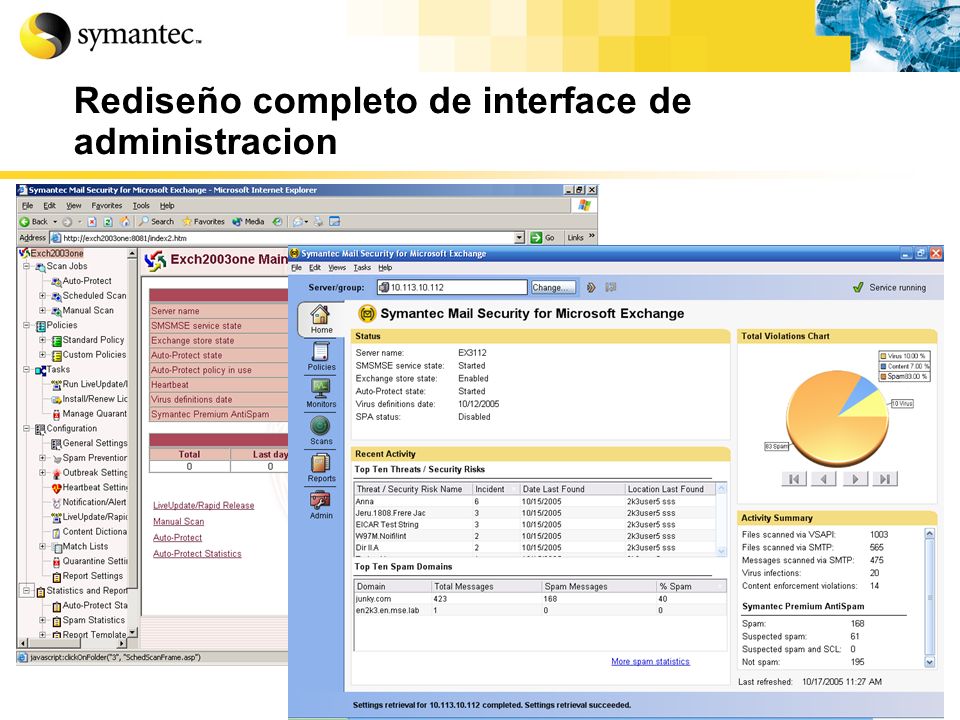The width and height of the screenshot is (960, 720).
Task: Jump to first chart with skip-back button
Action: tap(794, 479)
